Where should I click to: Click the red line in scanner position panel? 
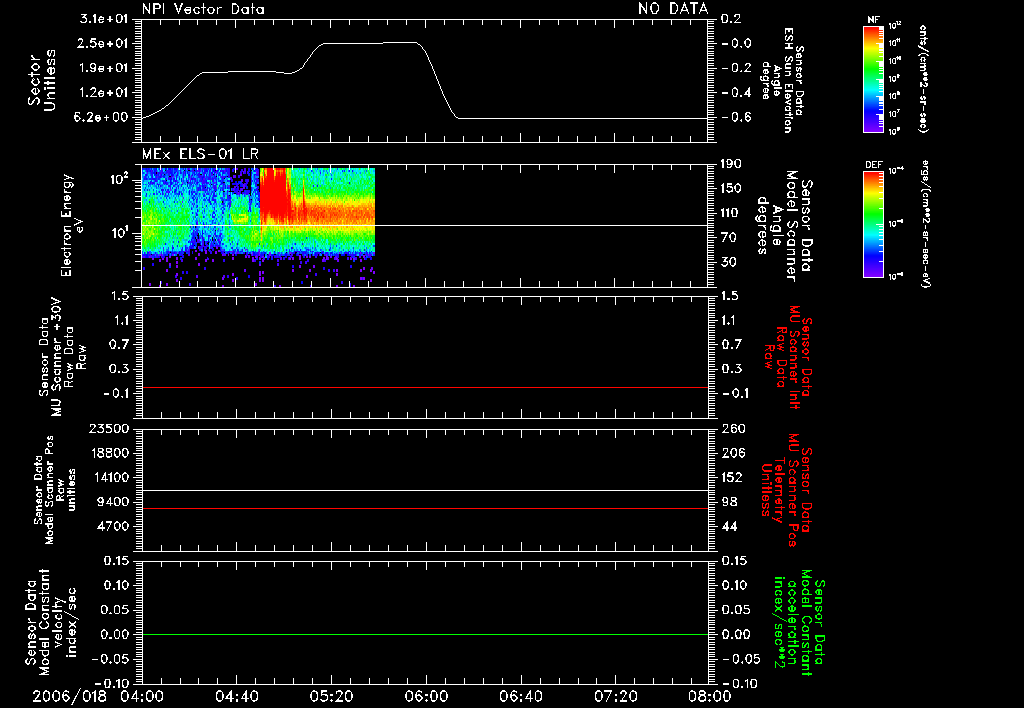424,509
